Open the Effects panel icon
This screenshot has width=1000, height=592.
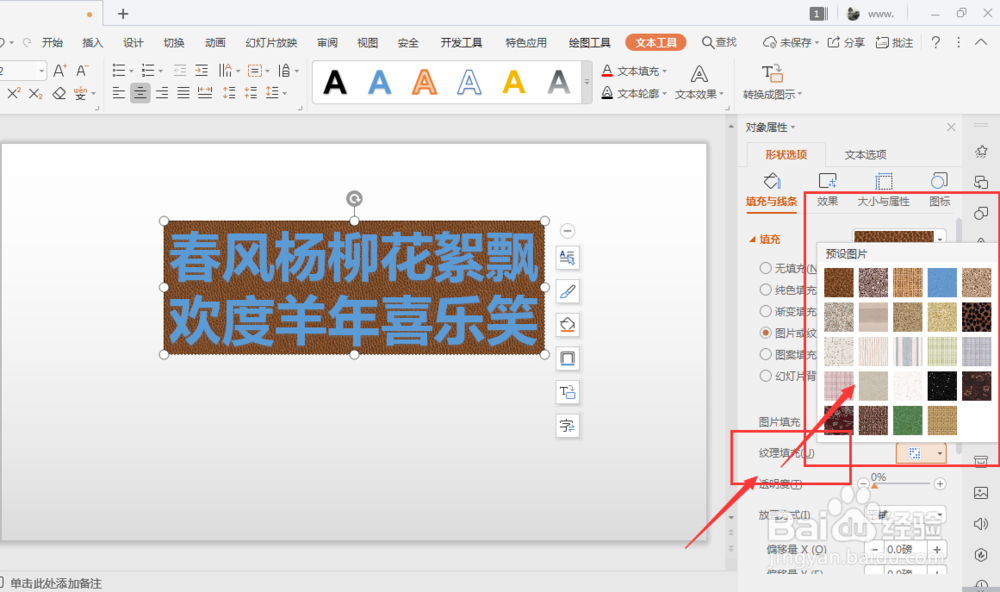pos(827,181)
